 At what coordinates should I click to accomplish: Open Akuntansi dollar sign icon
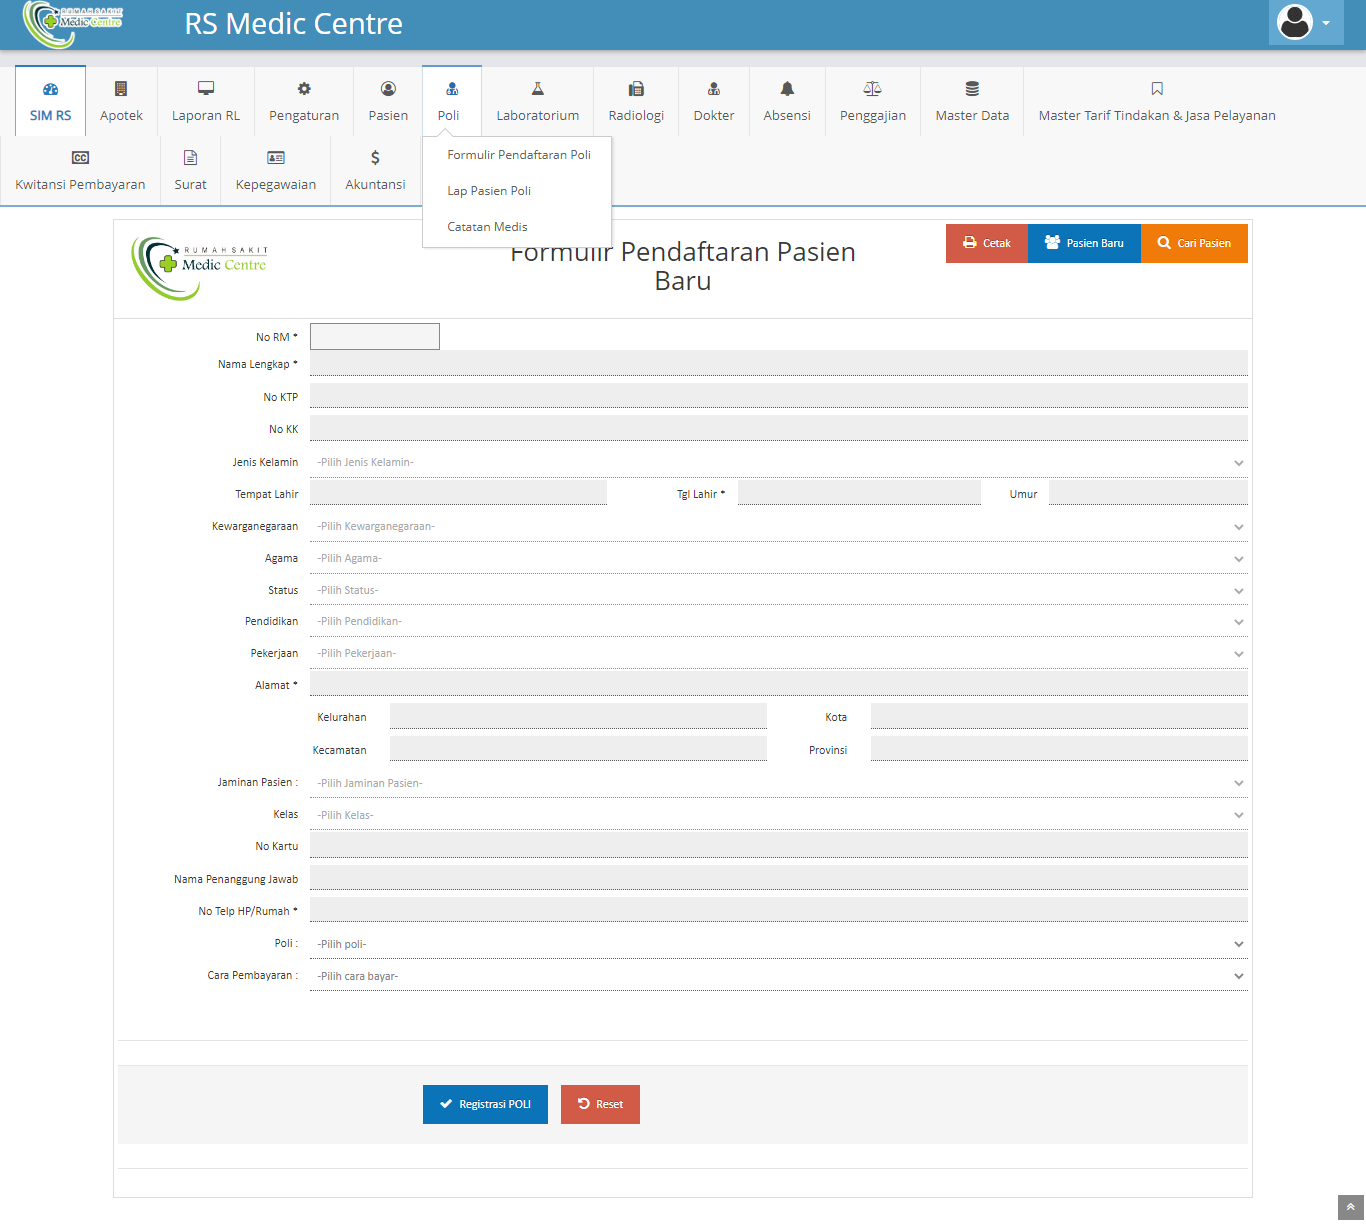pyautogui.click(x=375, y=158)
